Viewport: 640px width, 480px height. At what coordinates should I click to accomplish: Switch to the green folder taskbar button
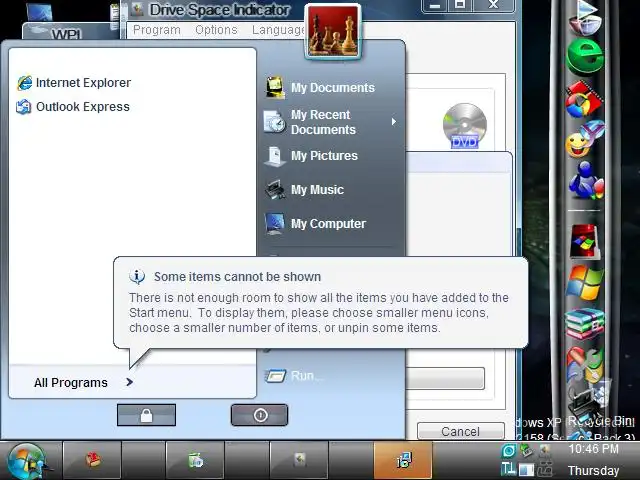coord(195,460)
